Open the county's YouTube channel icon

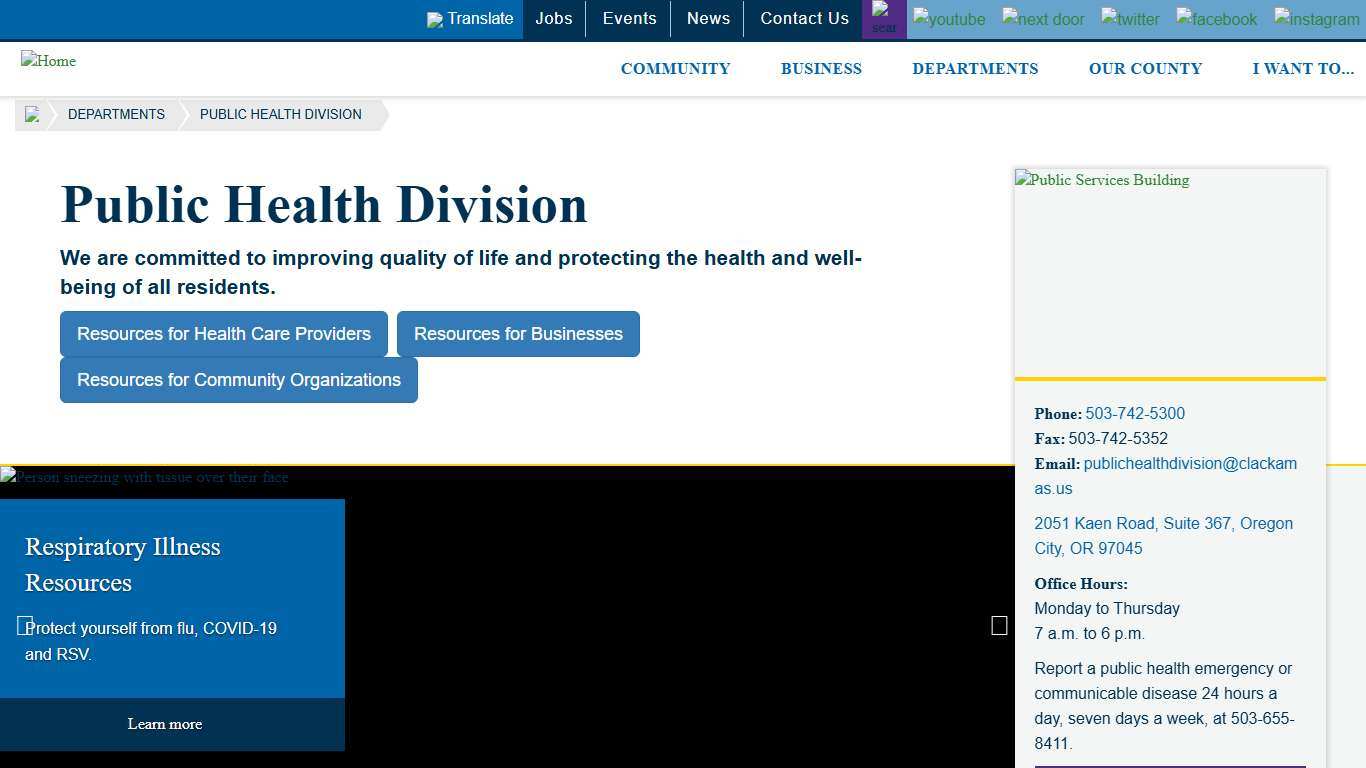click(x=948, y=19)
